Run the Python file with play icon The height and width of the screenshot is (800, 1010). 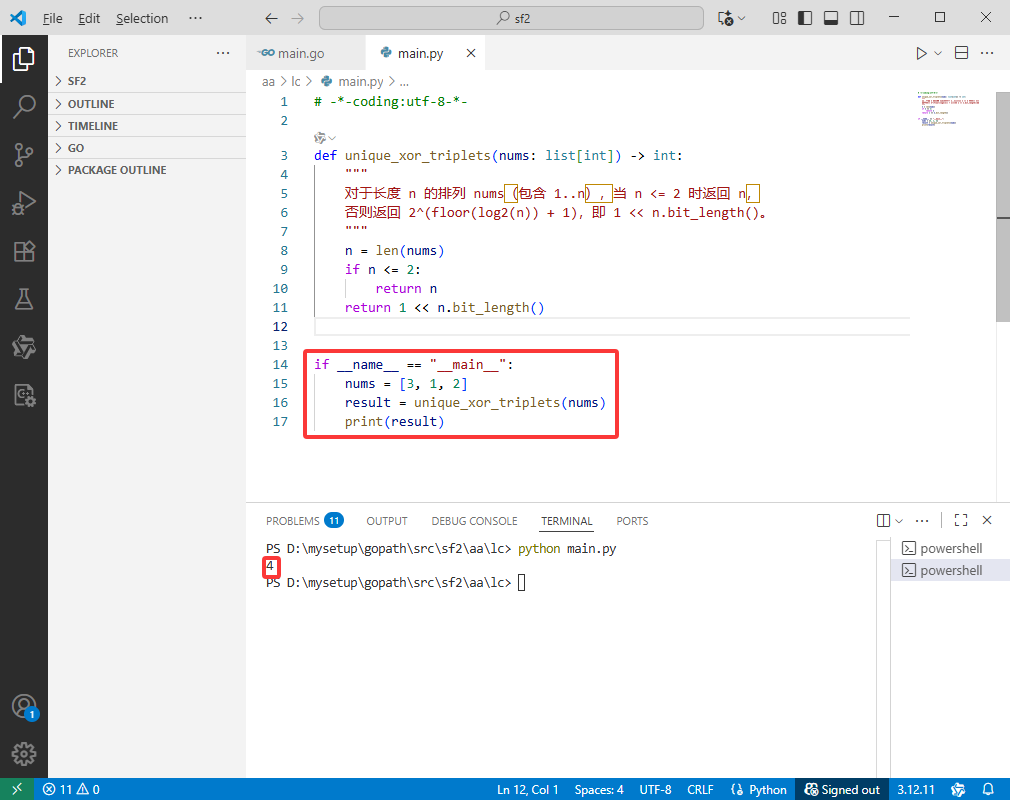pyautogui.click(x=921, y=53)
